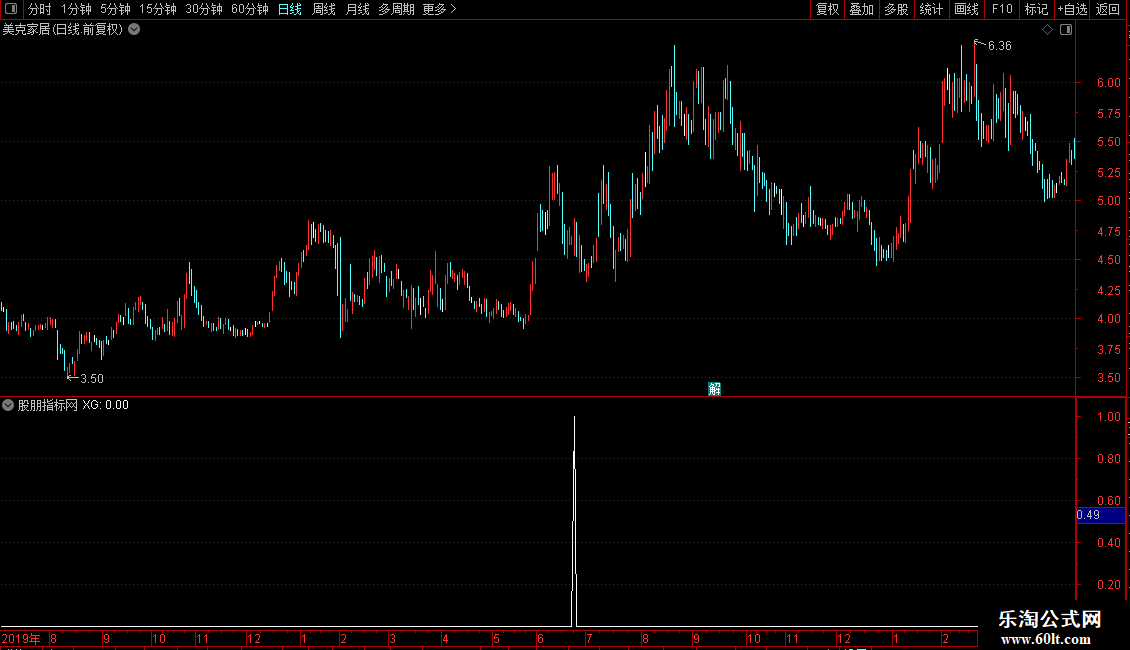Screen dimensions: 1130x650
Task: Select the 60分钟 period tab
Action: coord(250,9)
